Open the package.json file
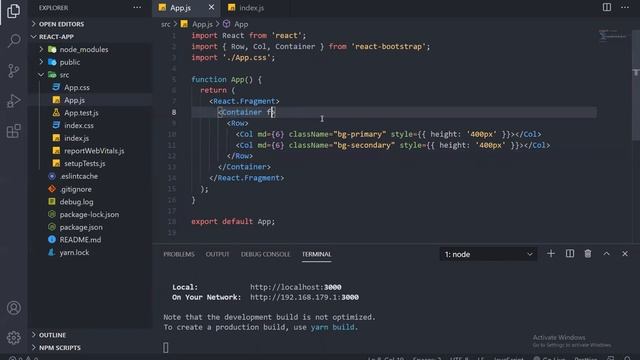 (x=90, y=227)
